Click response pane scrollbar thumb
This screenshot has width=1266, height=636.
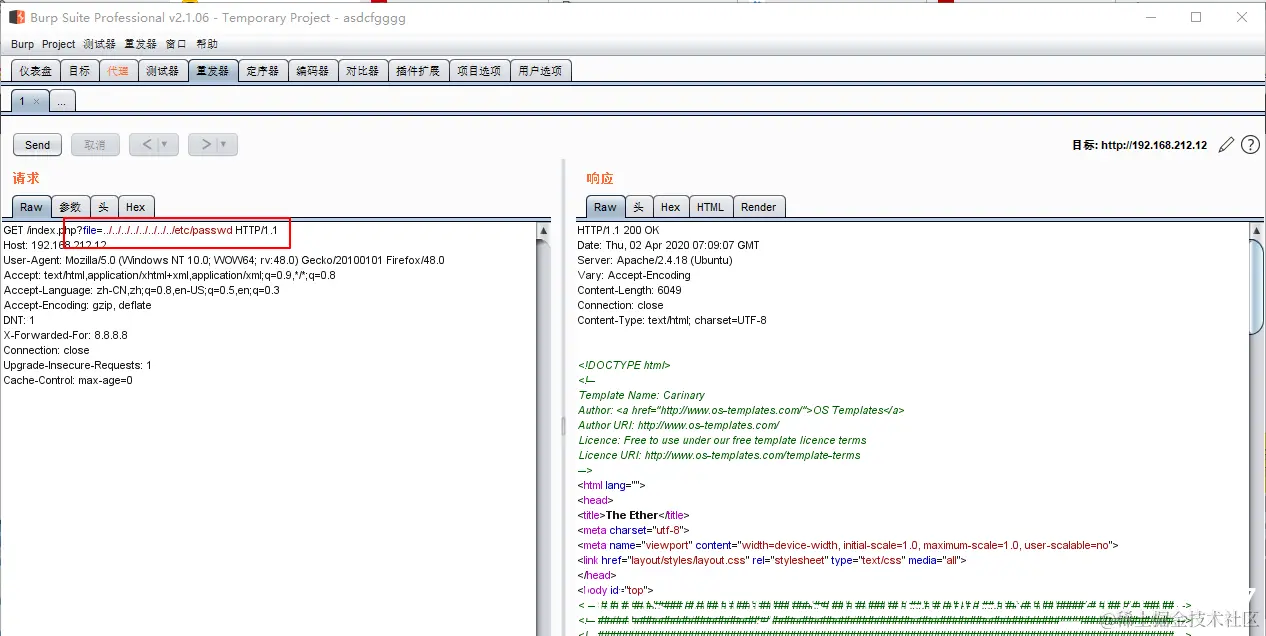pyautogui.click(x=1258, y=287)
